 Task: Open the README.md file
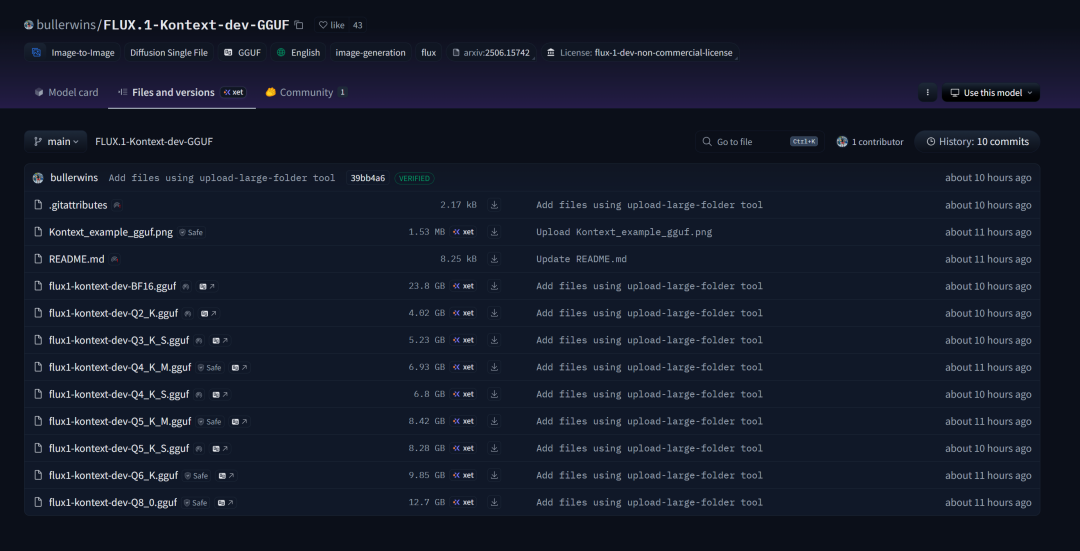pyautogui.click(x=76, y=259)
